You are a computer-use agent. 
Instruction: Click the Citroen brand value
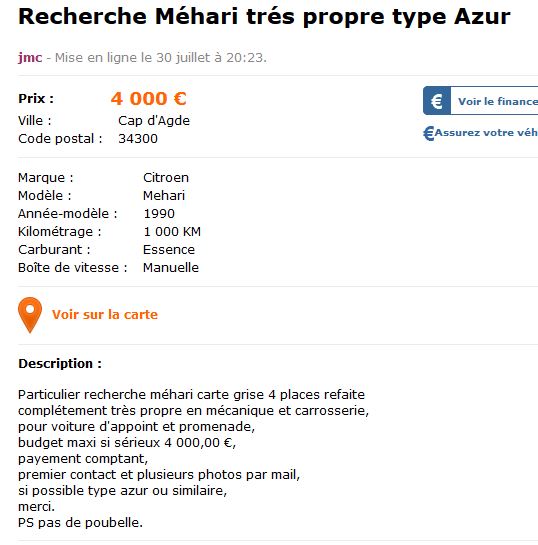point(166,178)
